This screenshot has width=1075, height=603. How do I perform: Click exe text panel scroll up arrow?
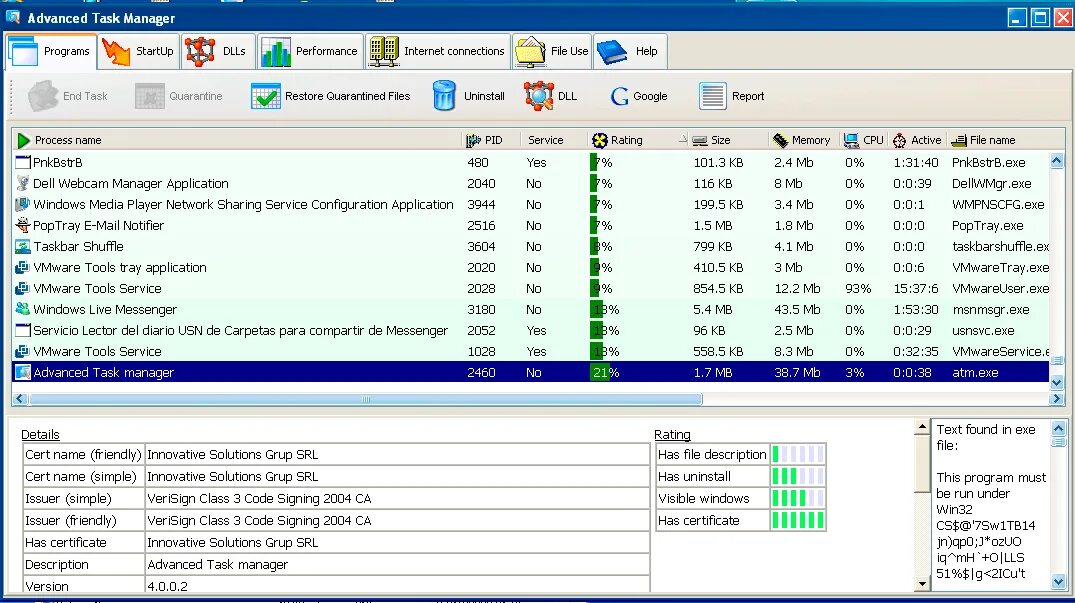tap(1059, 429)
